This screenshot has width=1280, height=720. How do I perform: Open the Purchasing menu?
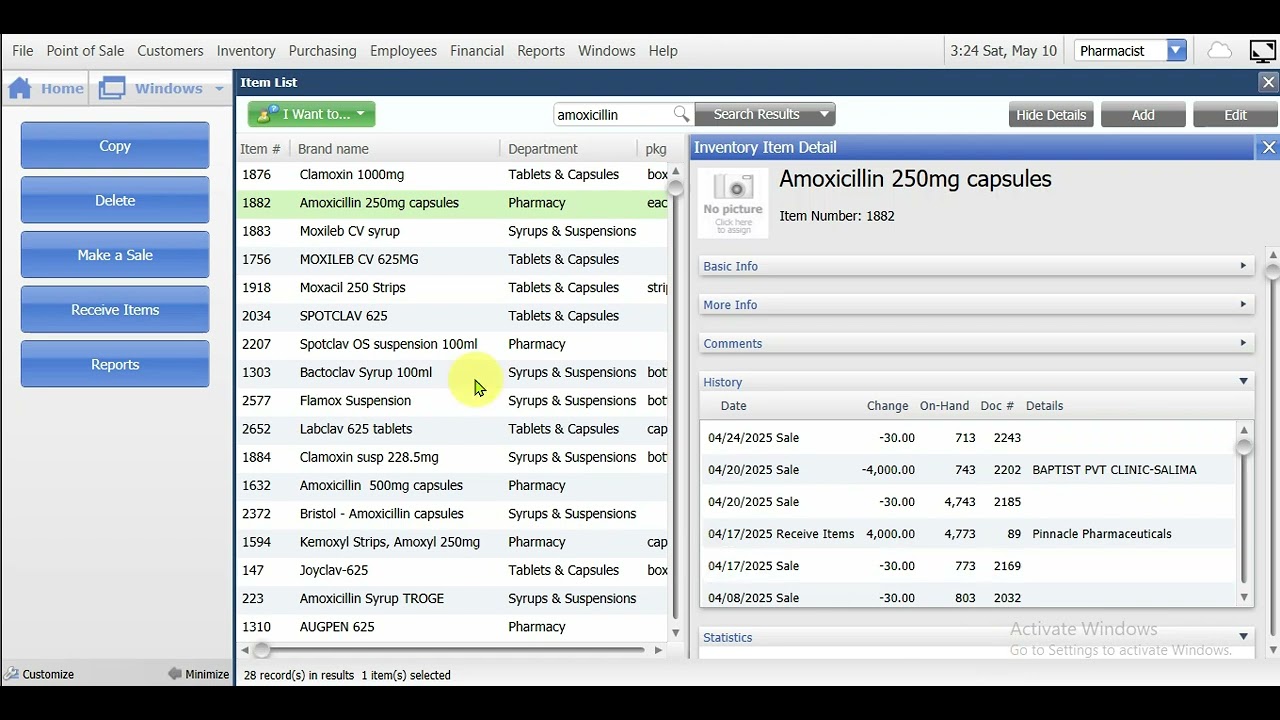[x=322, y=50]
